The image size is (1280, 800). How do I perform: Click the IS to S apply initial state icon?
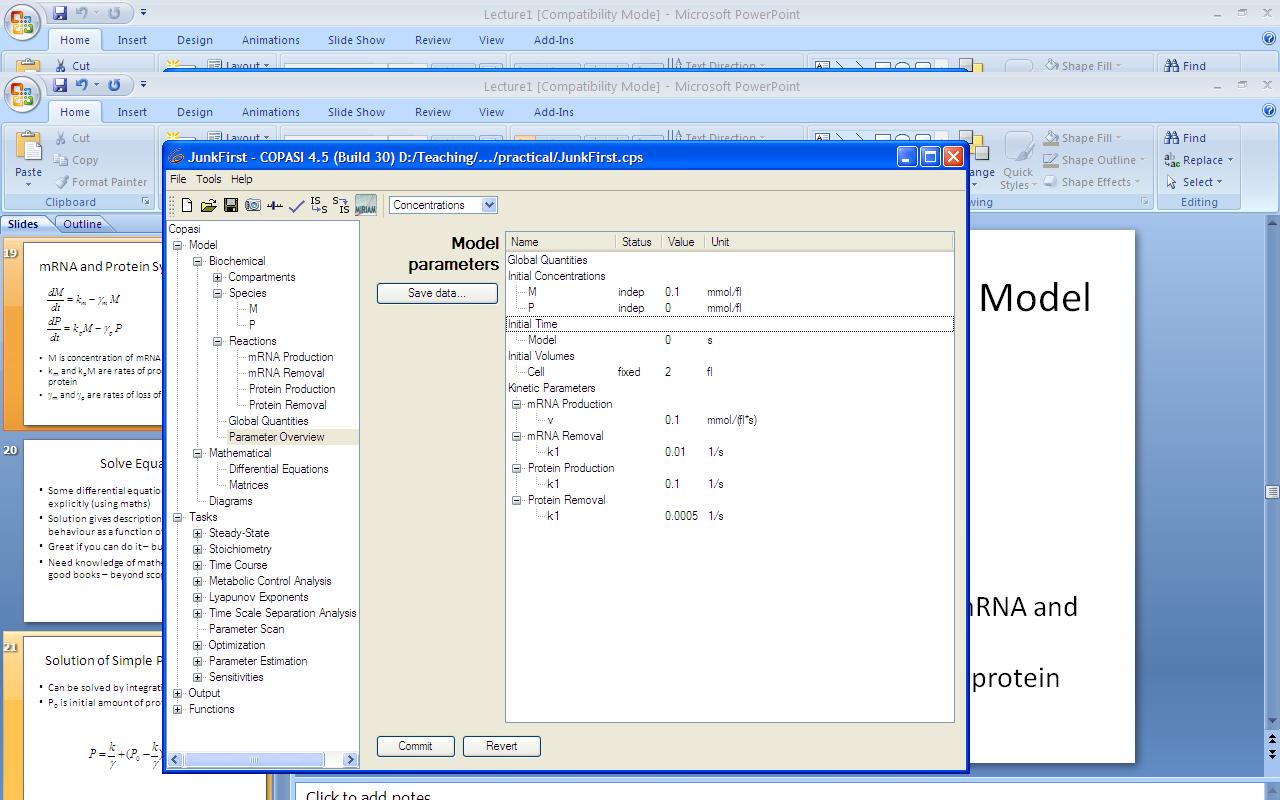click(318, 205)
